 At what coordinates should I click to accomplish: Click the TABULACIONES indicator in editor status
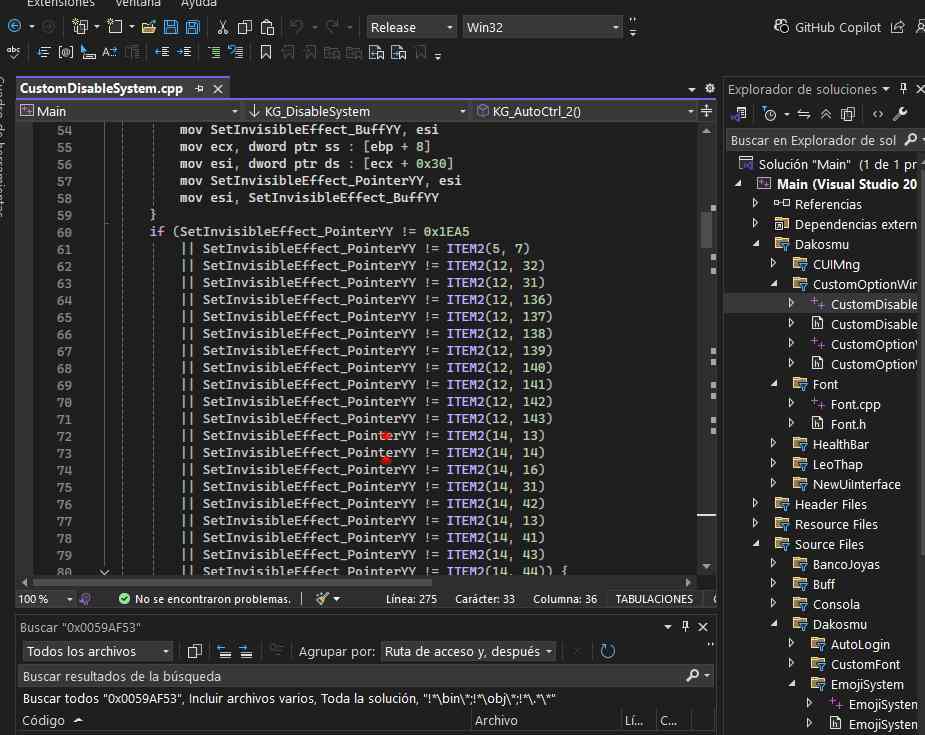pyautogui.click(x=654, y=599)
